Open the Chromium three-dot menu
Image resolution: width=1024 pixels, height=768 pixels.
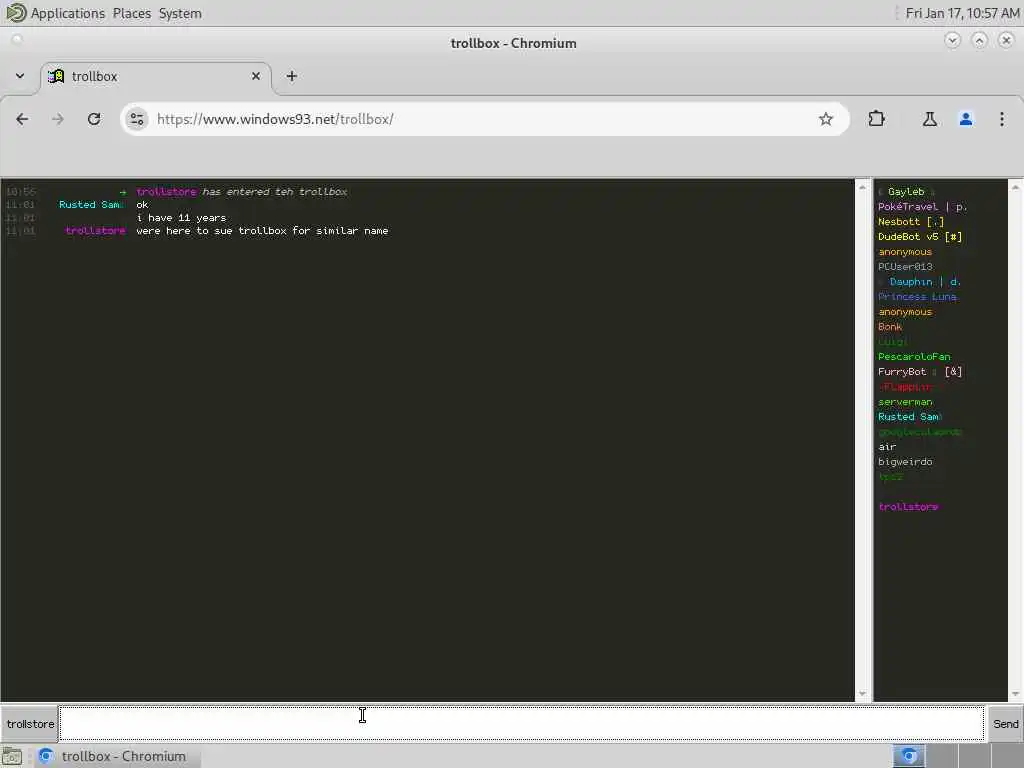1001,119
